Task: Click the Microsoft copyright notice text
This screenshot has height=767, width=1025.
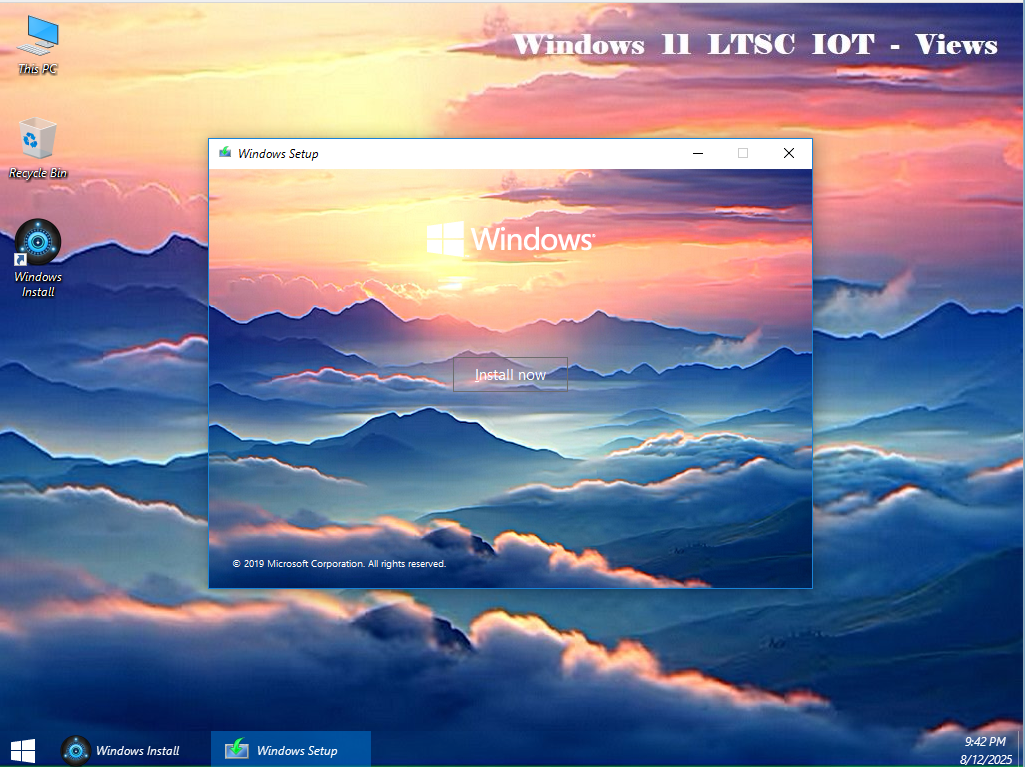Action: (339, 563)
